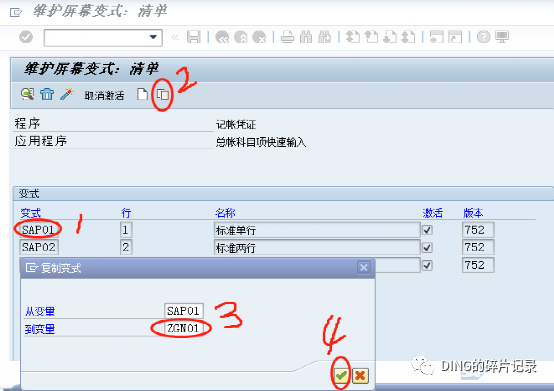The height and width of the screenshot is (391, 554).
Task: Click the Find Next binoculars-plus icon
Action: [324, 37]
